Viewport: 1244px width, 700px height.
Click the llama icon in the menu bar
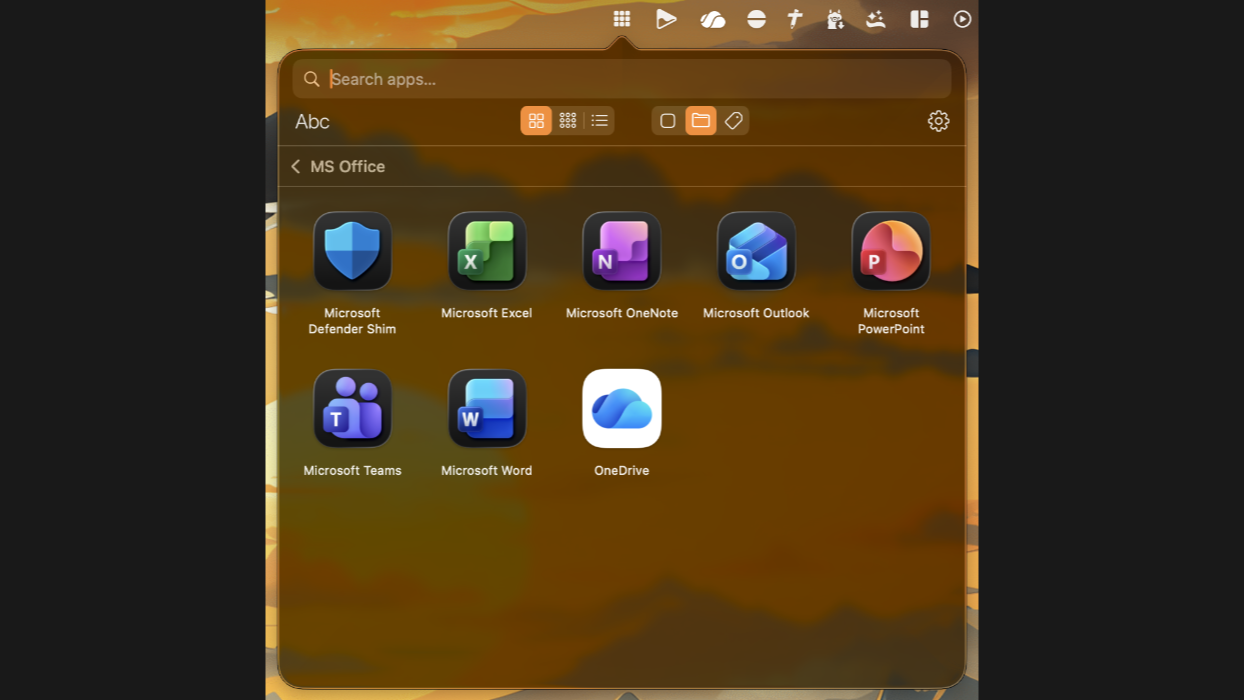[835, 19]
